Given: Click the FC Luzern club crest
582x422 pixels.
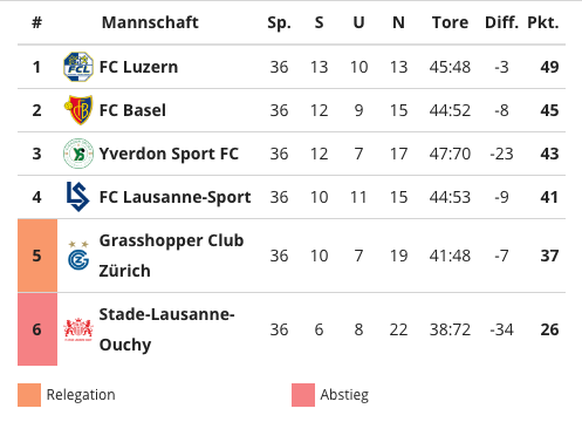Looking at the screenshot, I should click(x=78, y=67).
